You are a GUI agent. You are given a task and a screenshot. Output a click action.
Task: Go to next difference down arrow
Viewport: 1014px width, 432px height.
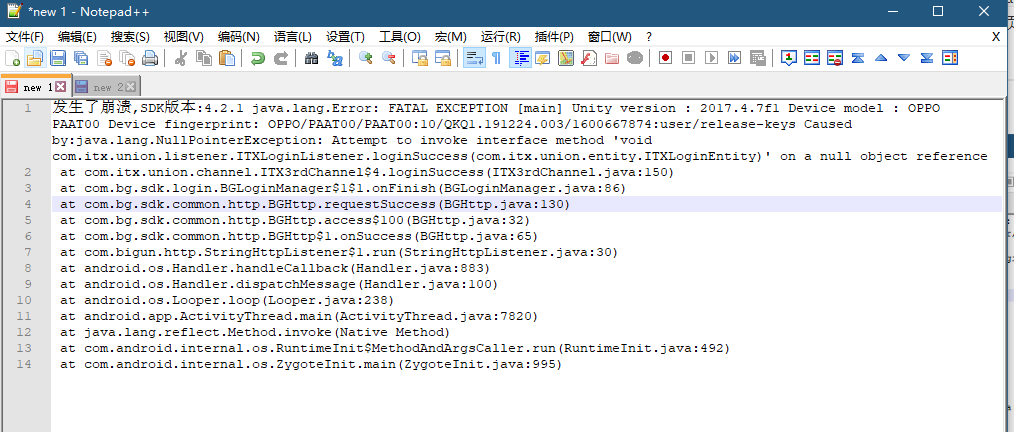[x=904, y=58]
